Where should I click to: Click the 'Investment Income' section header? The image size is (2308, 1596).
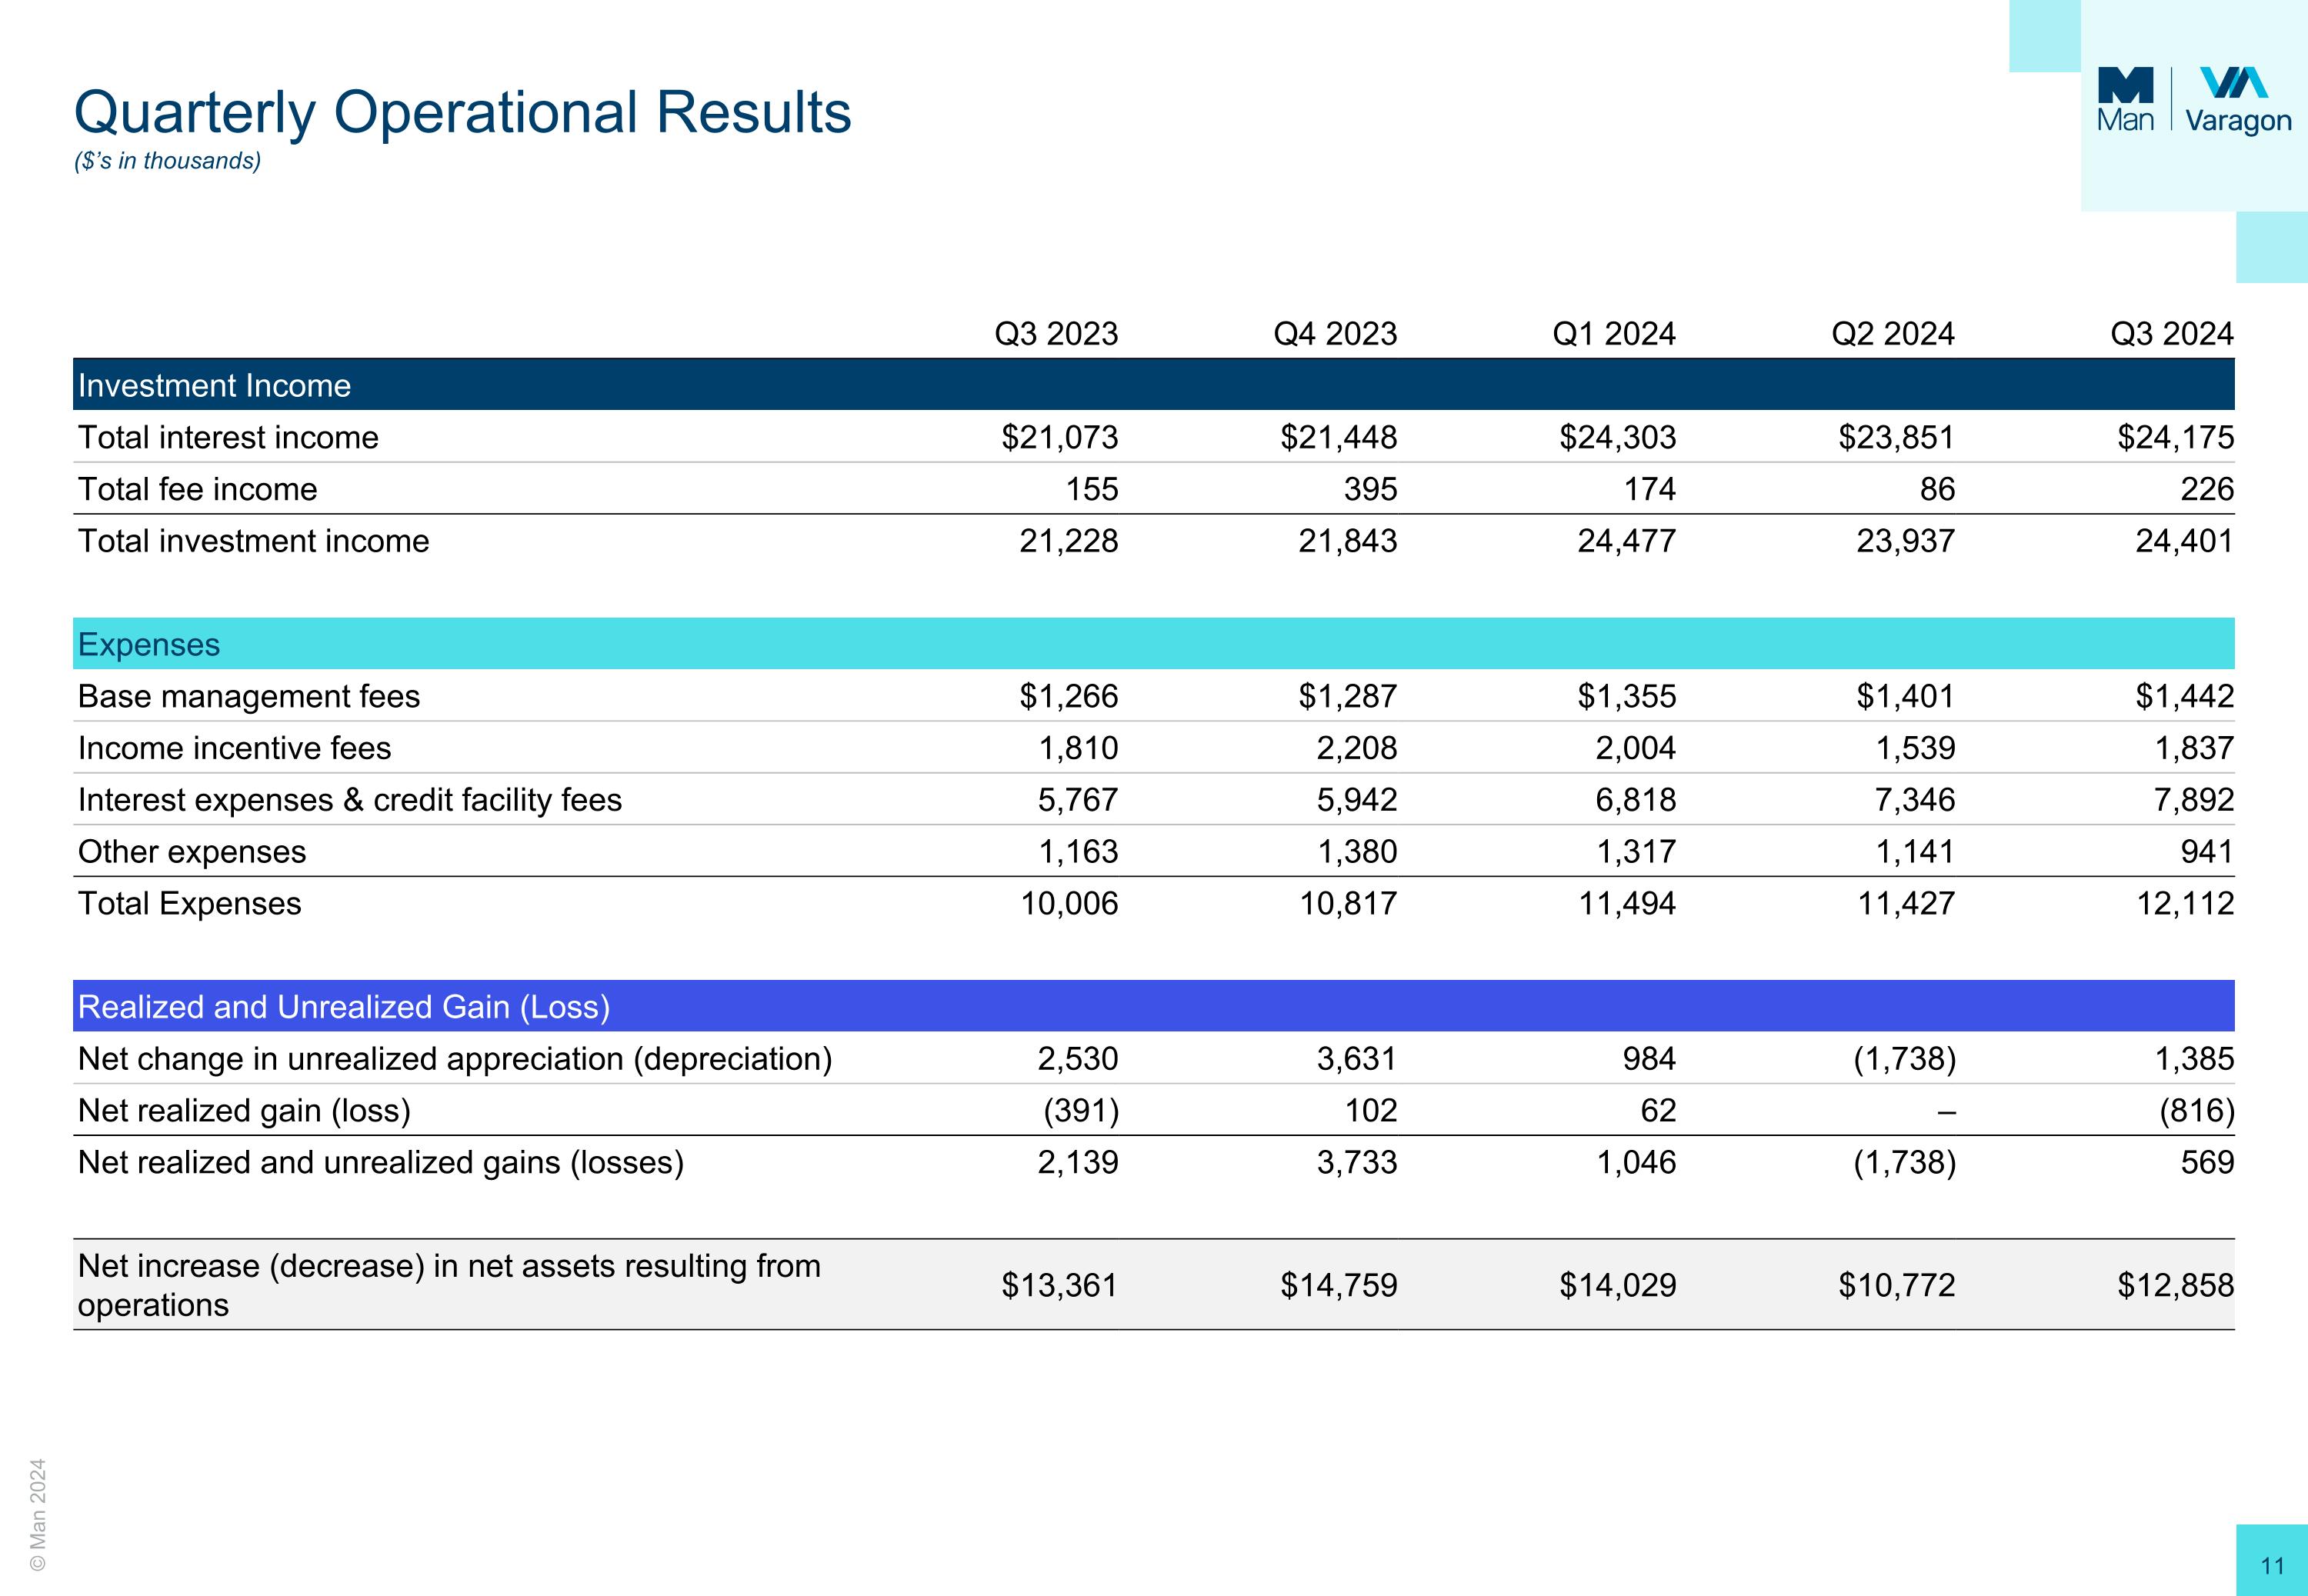click(1154, 385)
